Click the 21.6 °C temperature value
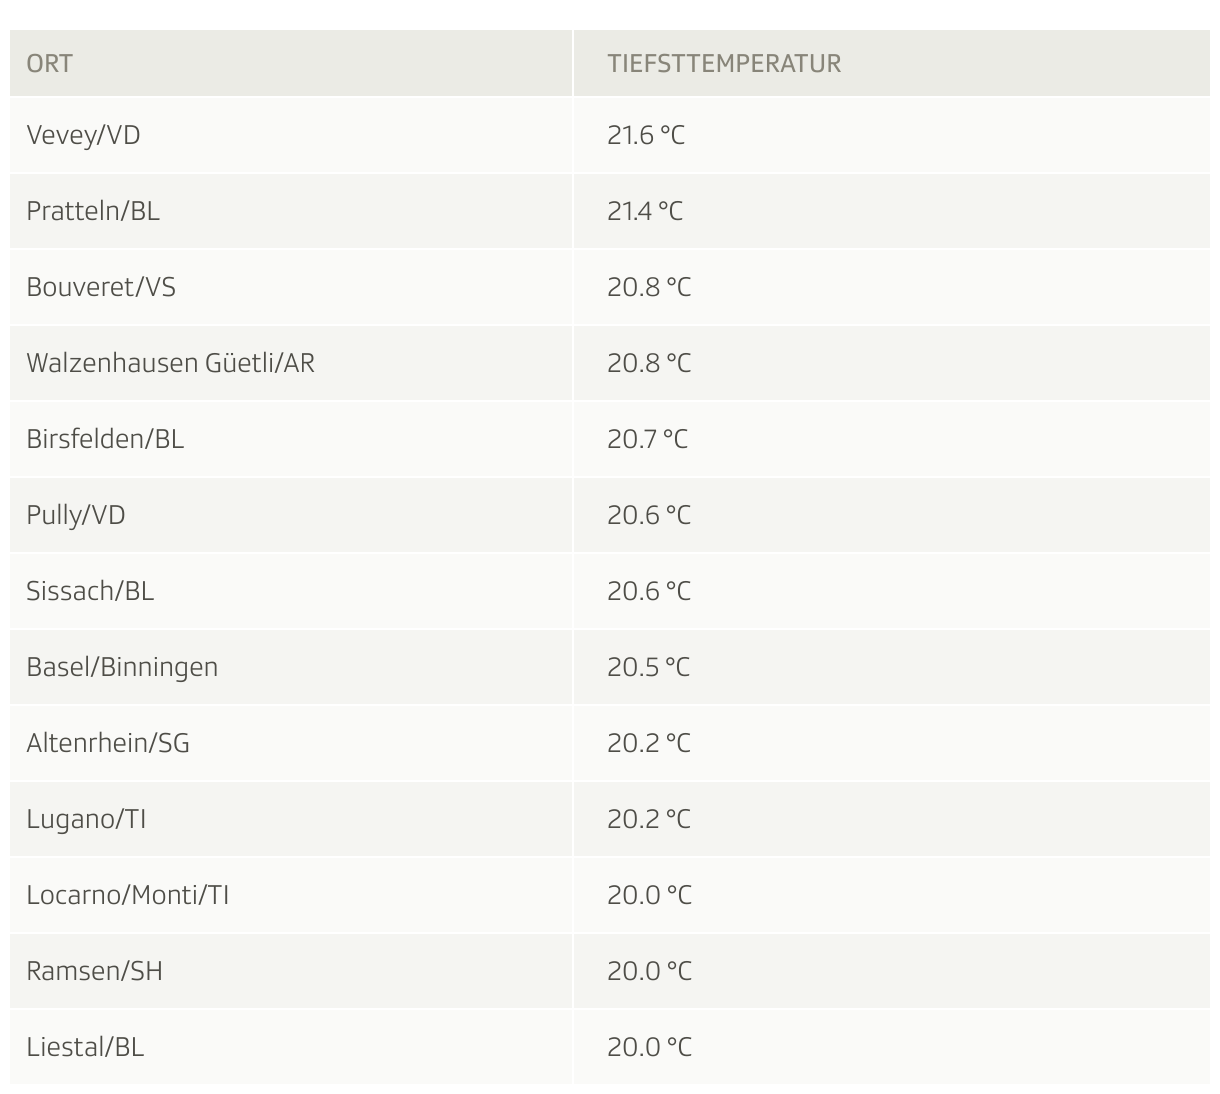The width and height of the screenshot is (1220, 1094). (646, 135)
